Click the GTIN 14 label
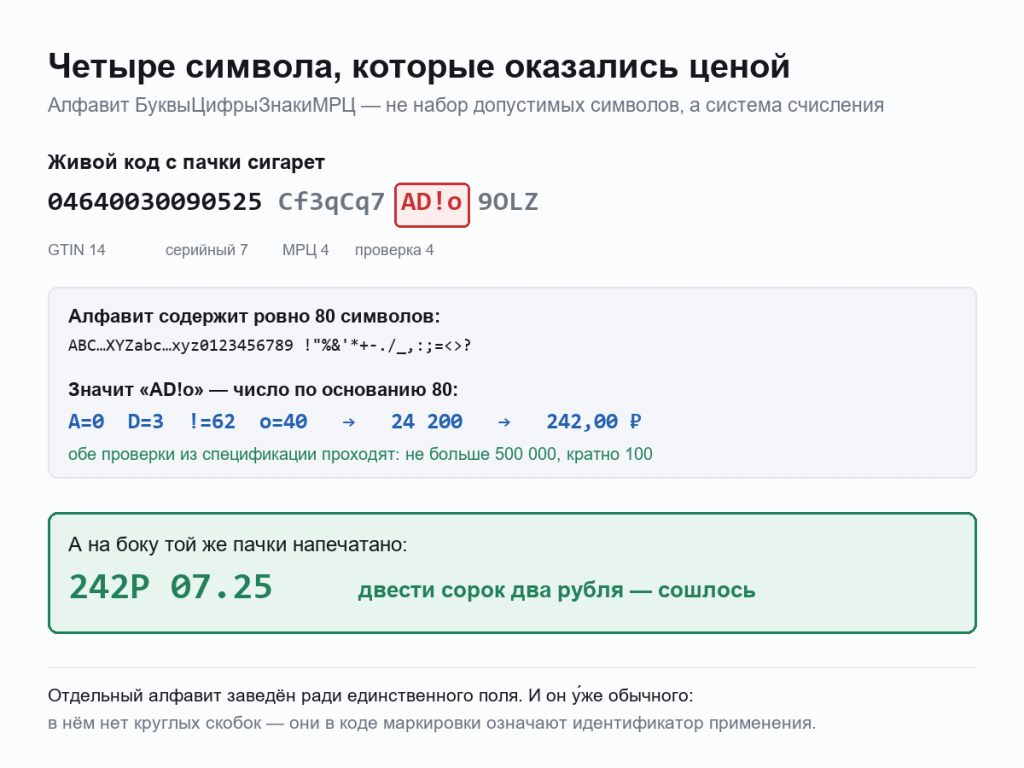The width and height of the screenshot is (1024, 768). (x=76, y=250)
